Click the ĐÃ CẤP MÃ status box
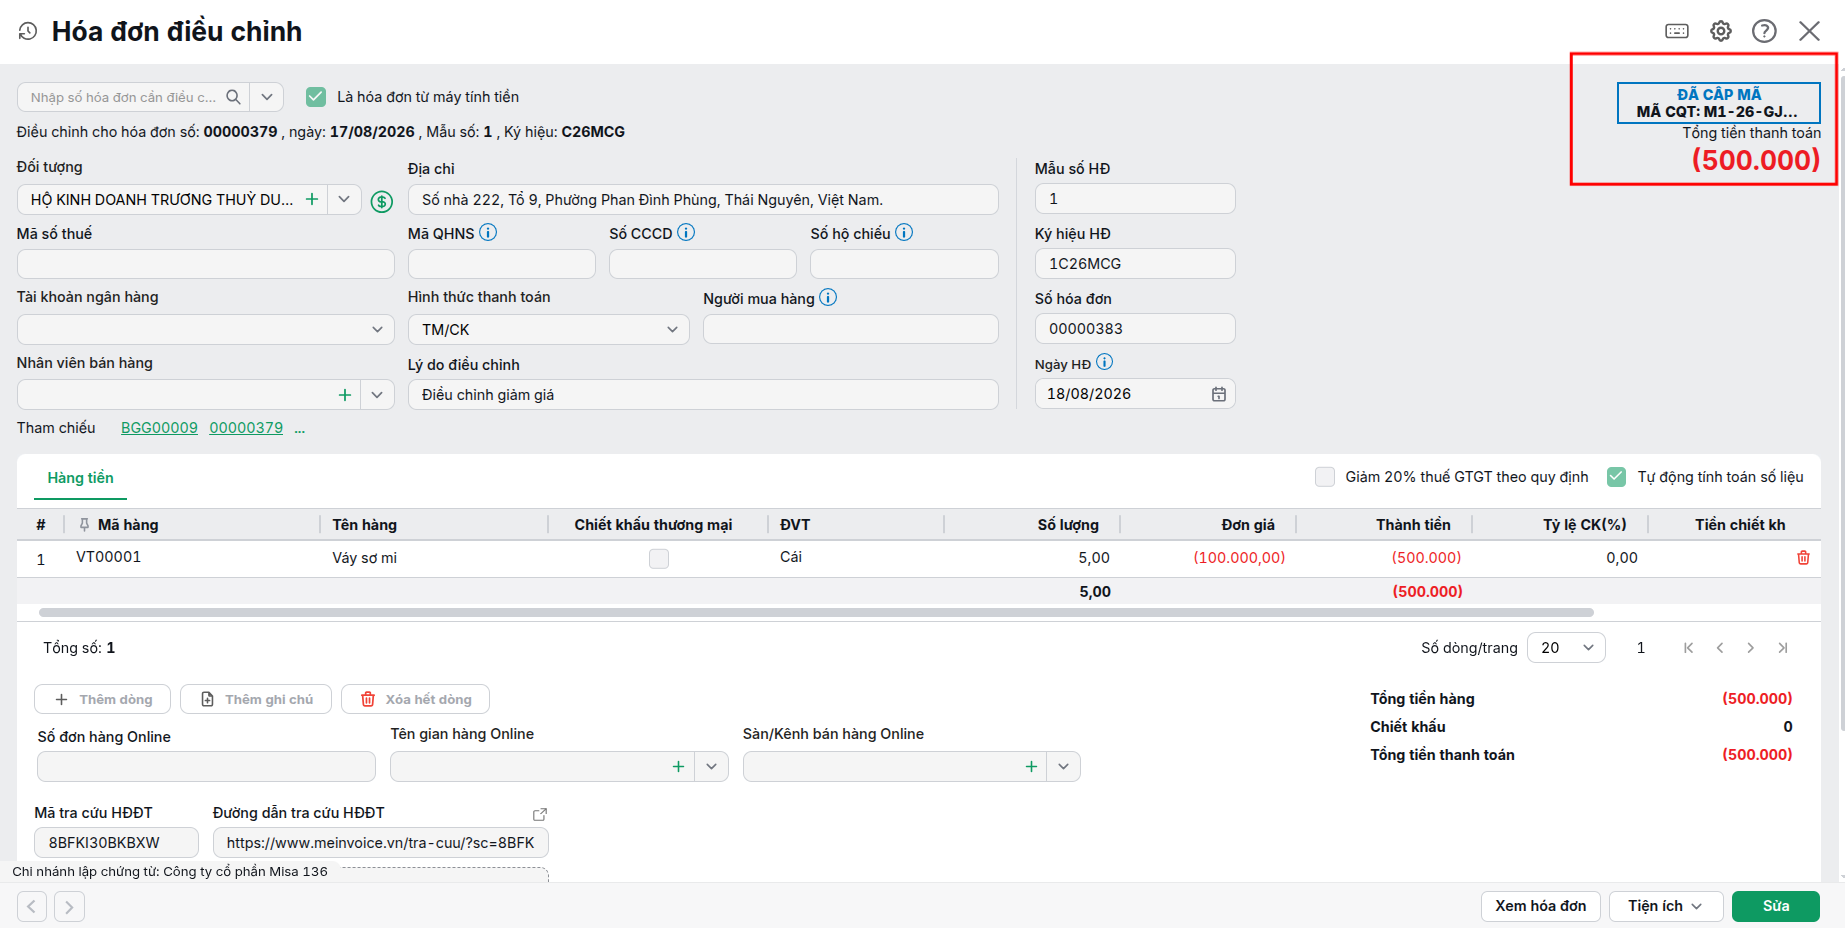The height and width of the screenshot is (928, 1845). 1719,103
